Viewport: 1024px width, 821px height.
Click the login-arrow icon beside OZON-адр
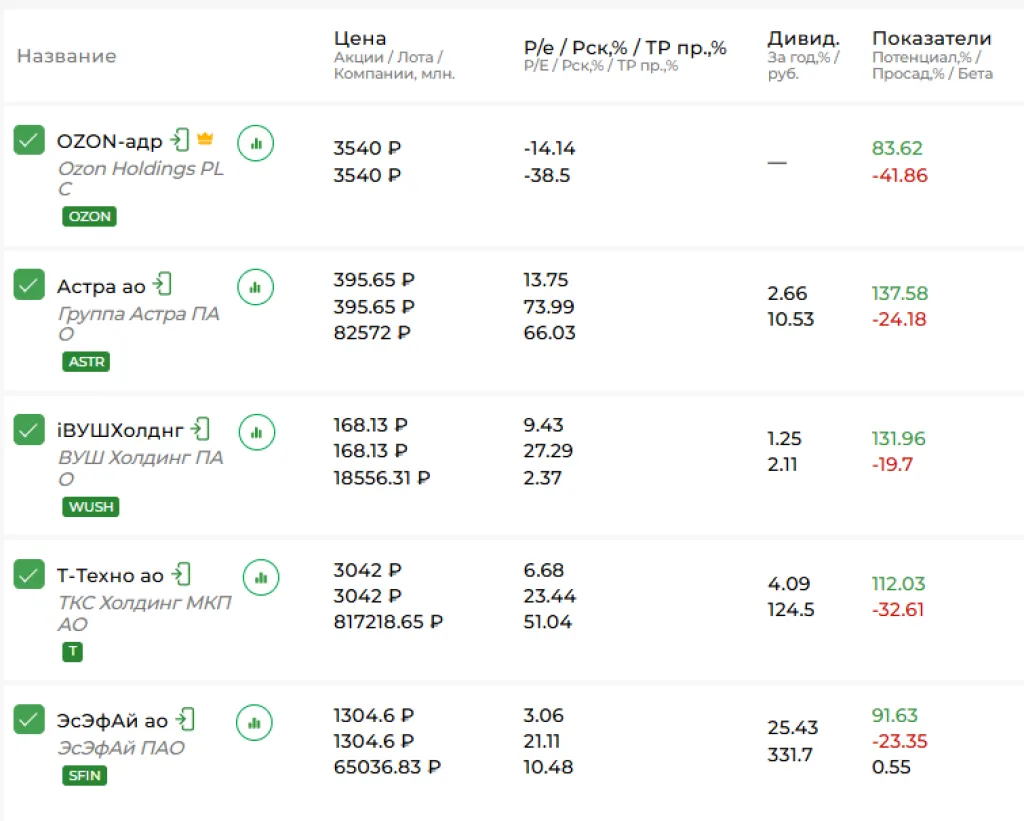tap(180, 139)
